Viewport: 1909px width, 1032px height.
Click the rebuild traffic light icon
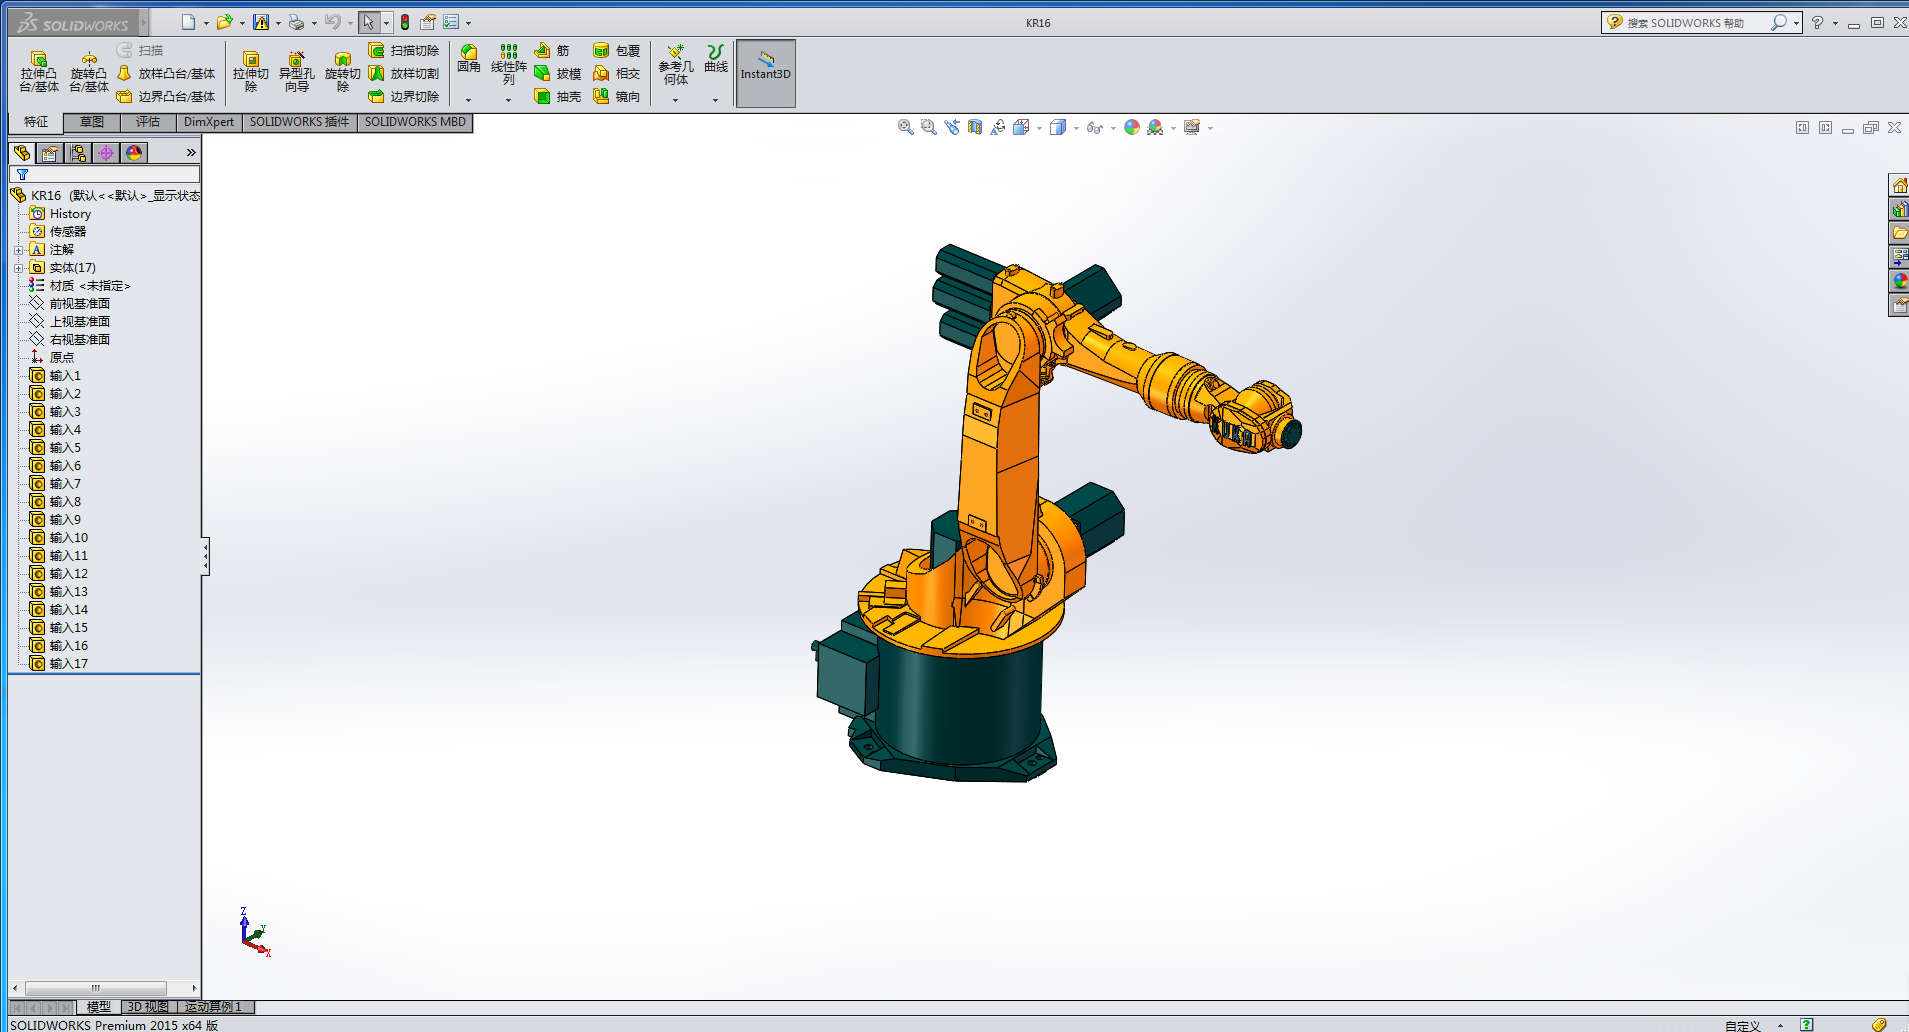click(x=405, y=22)
